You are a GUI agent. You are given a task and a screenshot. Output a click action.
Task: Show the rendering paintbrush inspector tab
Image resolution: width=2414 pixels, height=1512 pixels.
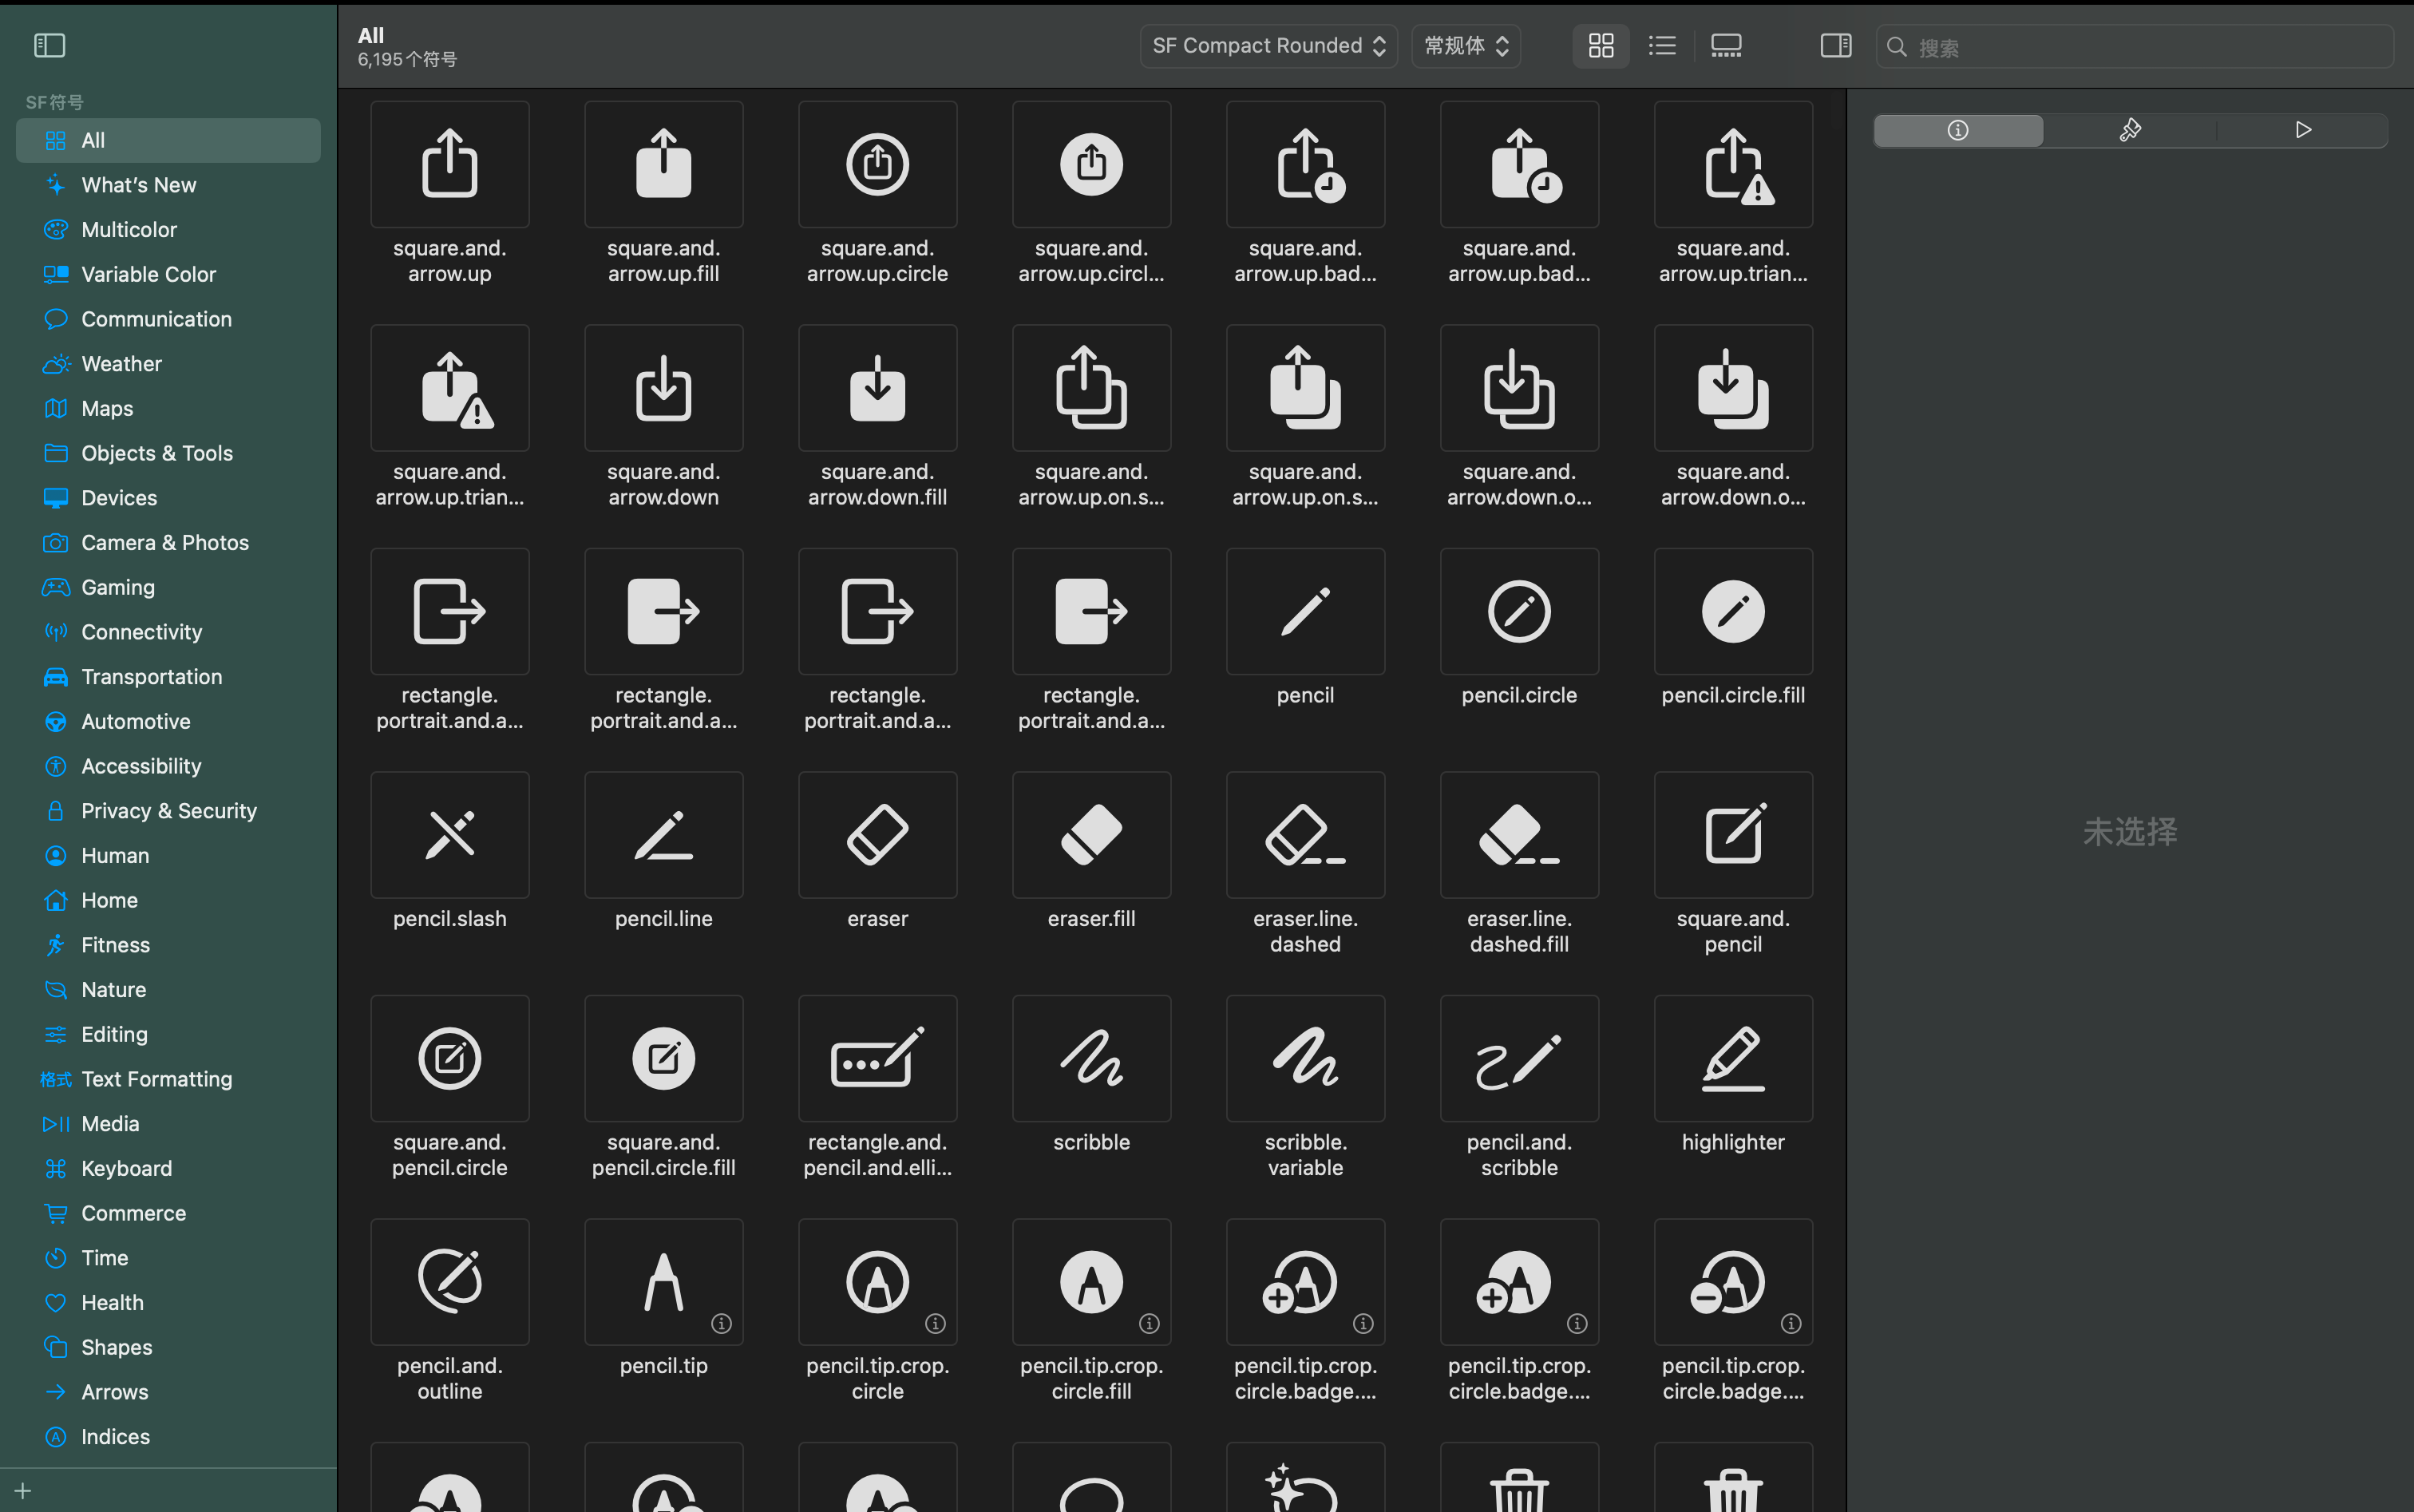2130,130
